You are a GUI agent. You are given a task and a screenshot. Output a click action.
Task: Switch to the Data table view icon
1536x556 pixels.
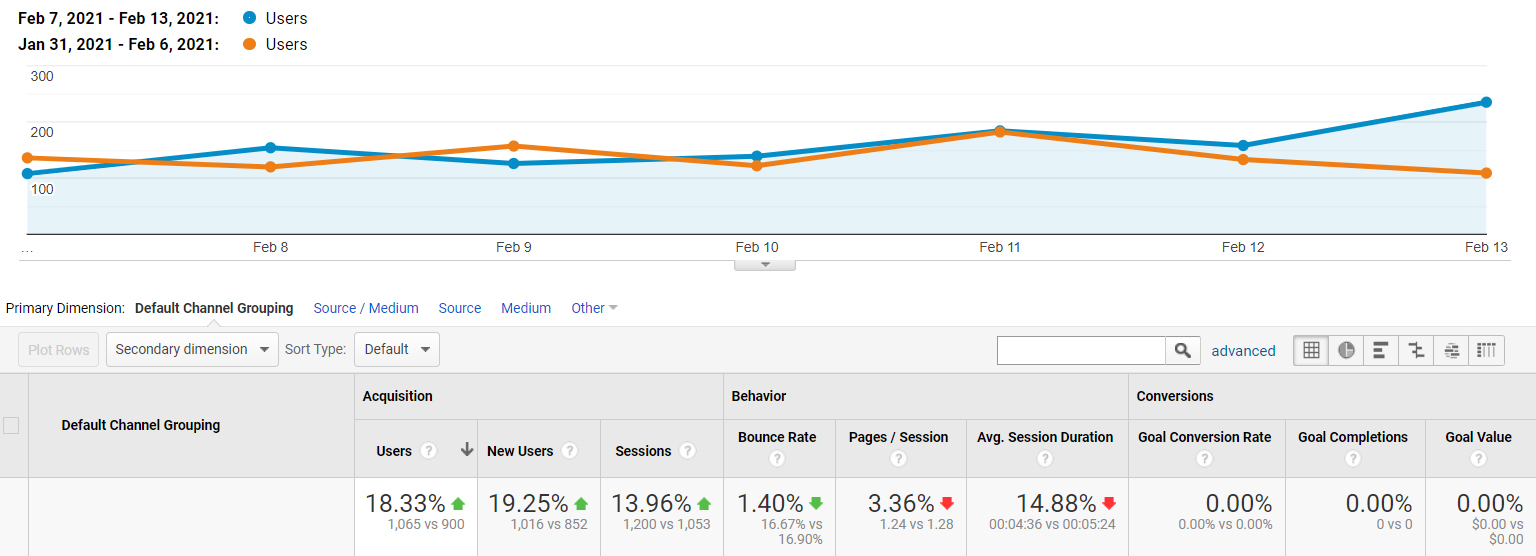pyautogui.click(x=1311, y=350)
